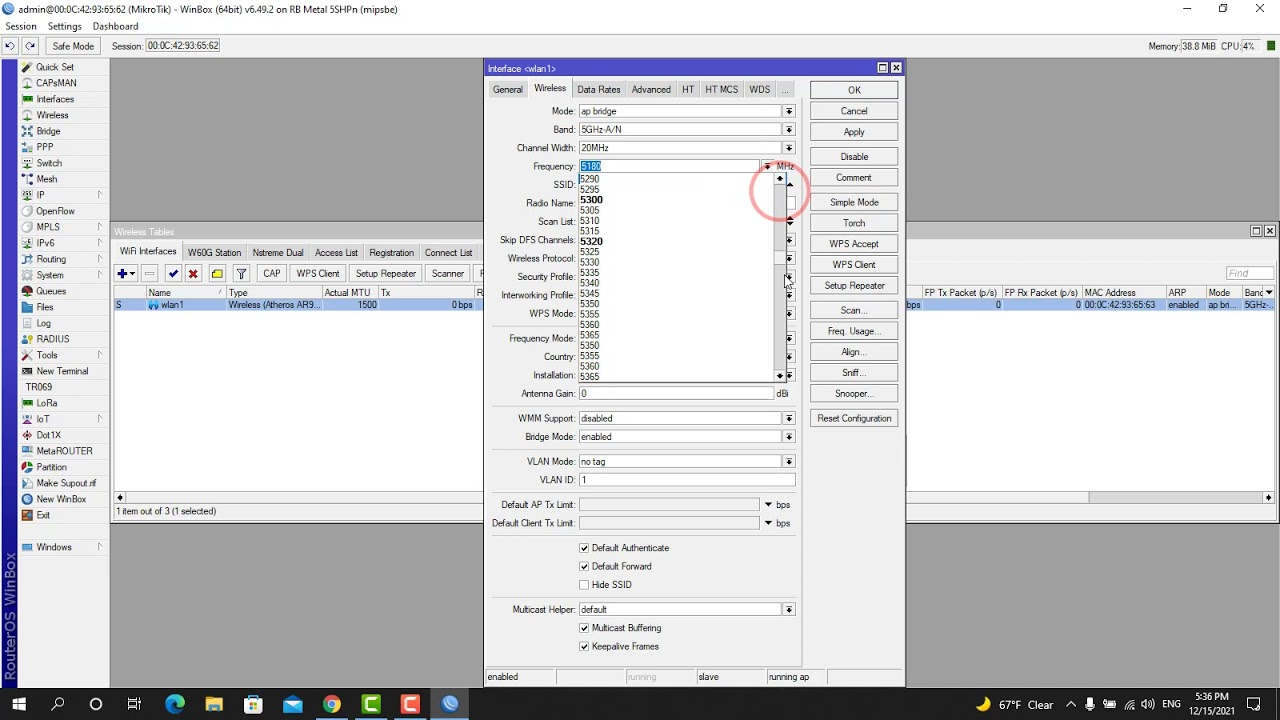The height and width of the screenshot is (720, 1280).
Task: Toggle the Multicast Buffering checkbox
Action: coord(584,628)
